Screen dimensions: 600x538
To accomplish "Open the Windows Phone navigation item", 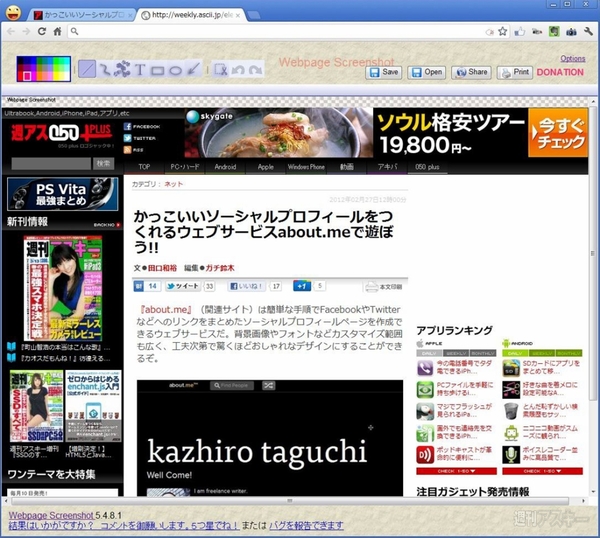I will pos(306,167).
